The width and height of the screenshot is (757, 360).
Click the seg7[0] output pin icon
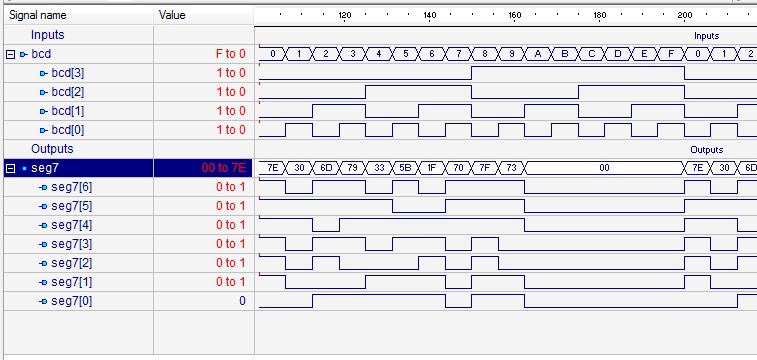pos(44,302)
